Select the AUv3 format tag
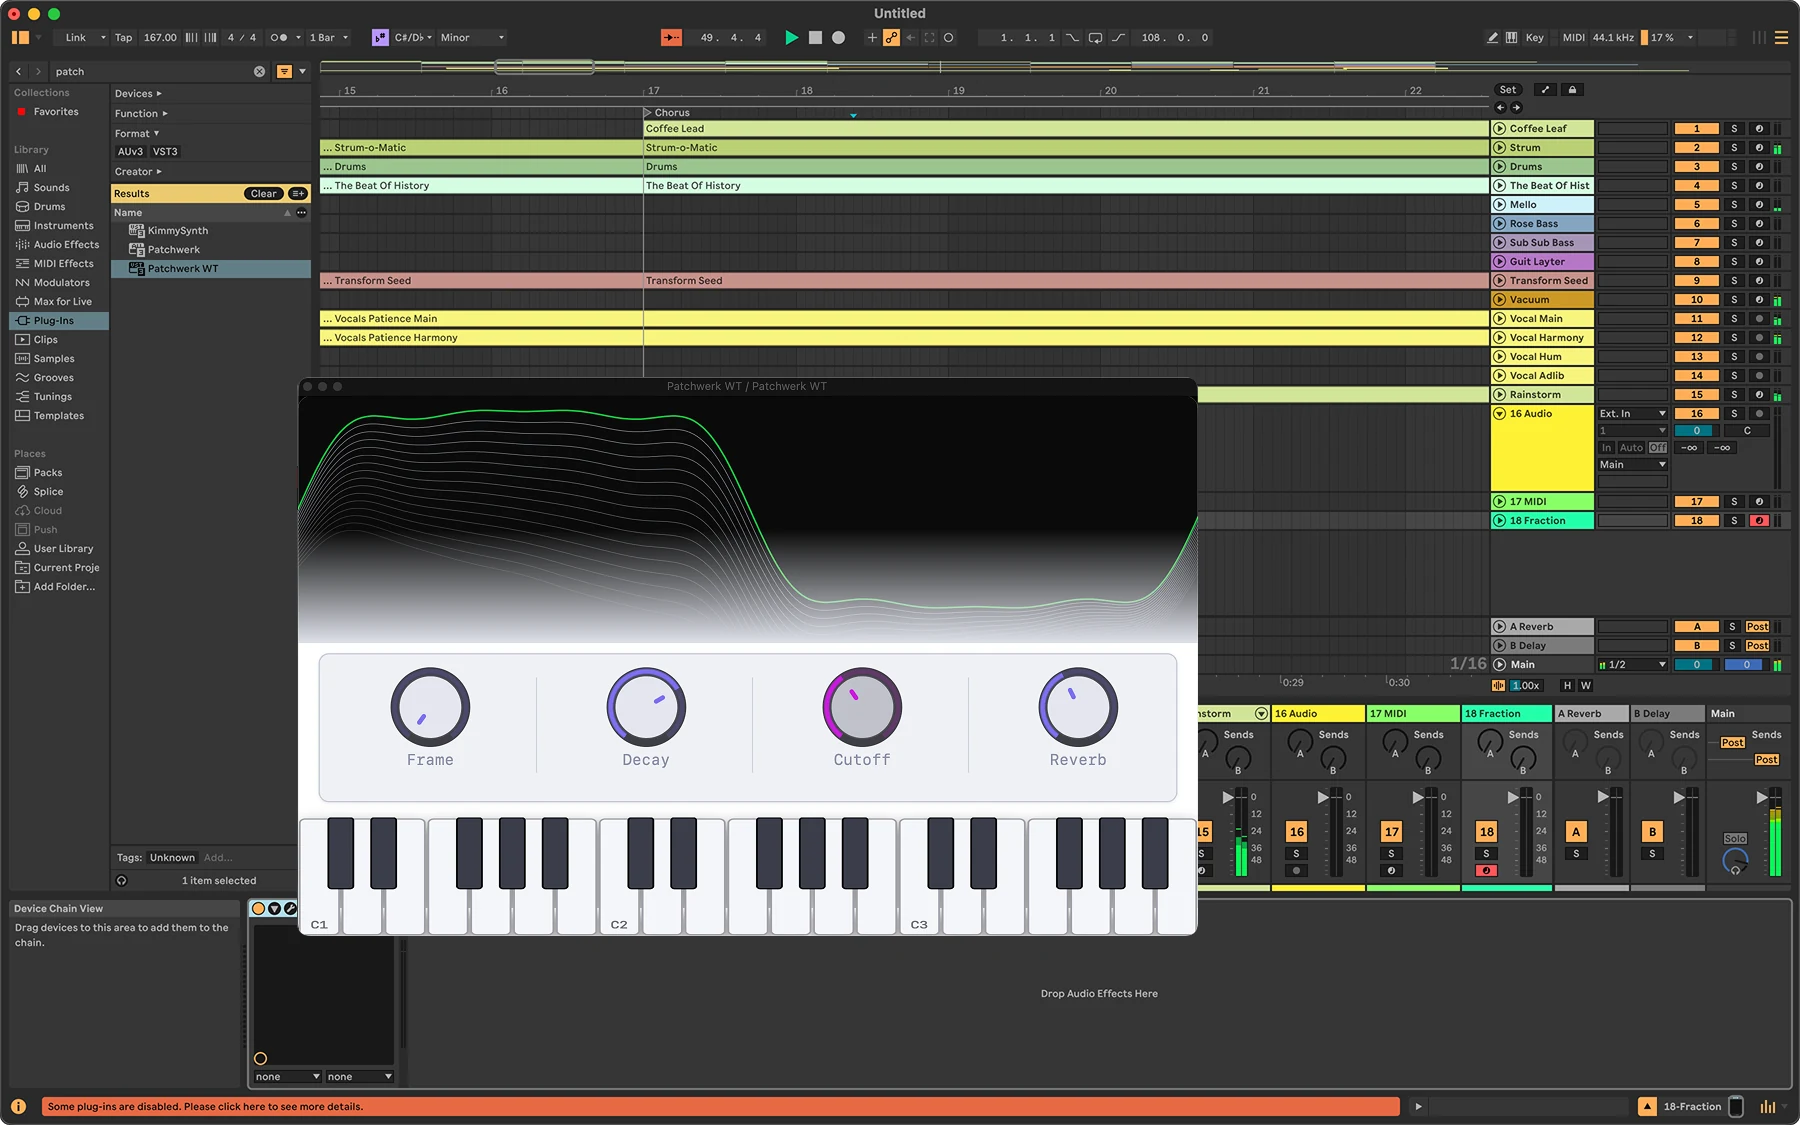1800x1125 pixels. click(130, 152)
